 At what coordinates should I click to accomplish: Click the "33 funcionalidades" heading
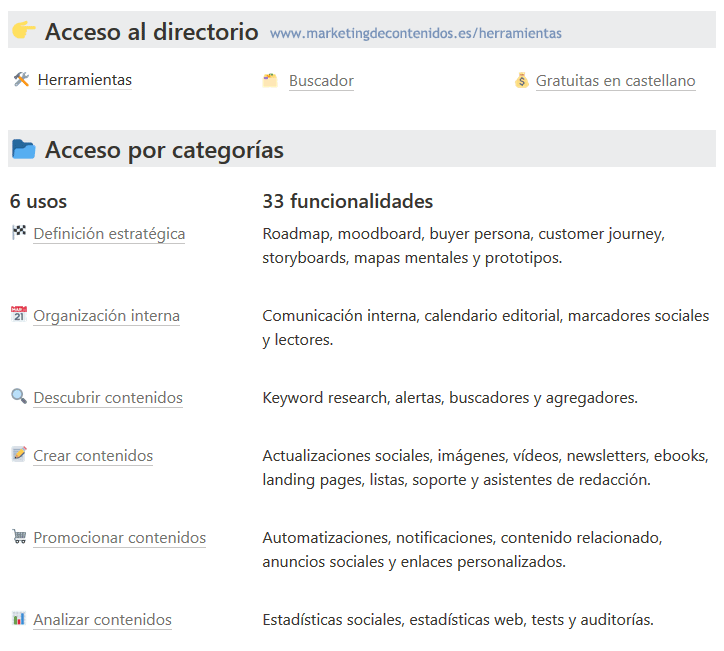348,202
